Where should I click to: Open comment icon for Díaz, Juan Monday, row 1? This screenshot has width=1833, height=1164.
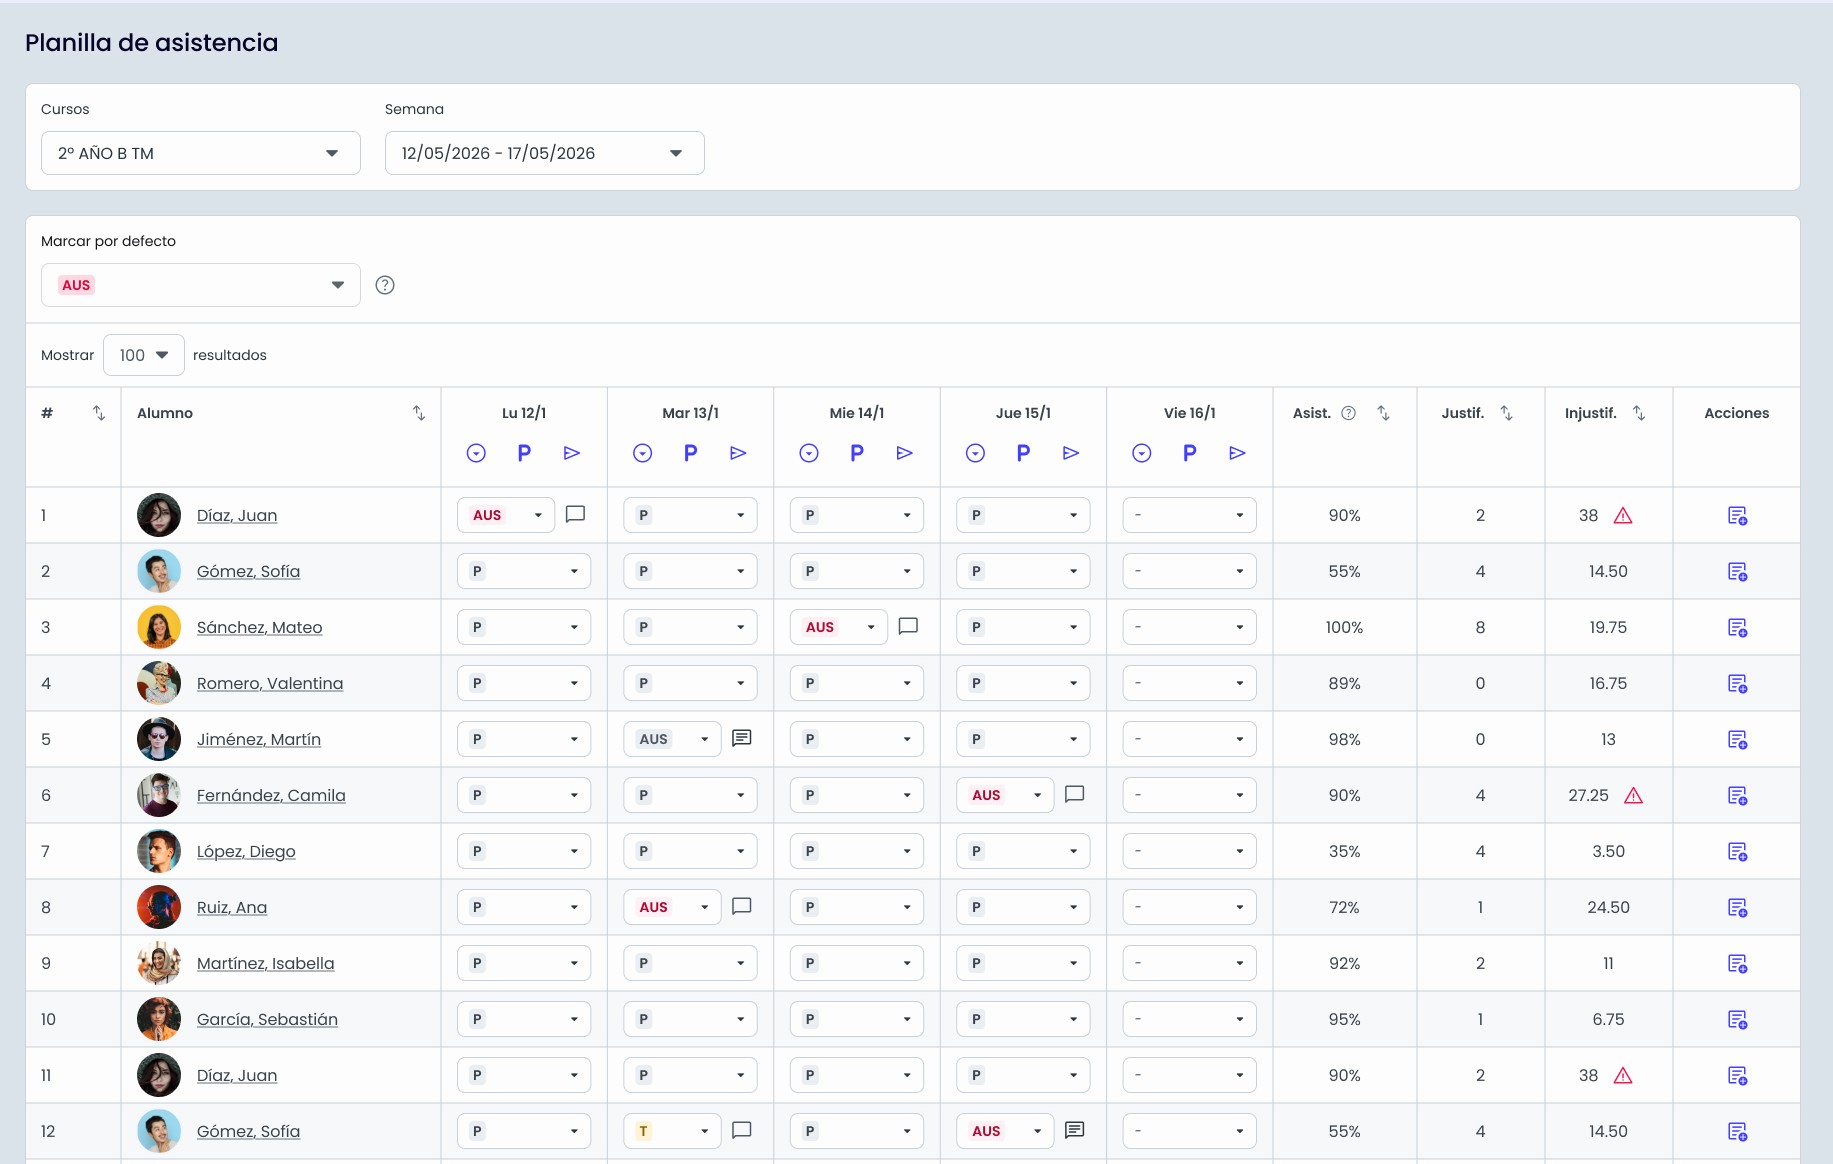click(575, 514)
